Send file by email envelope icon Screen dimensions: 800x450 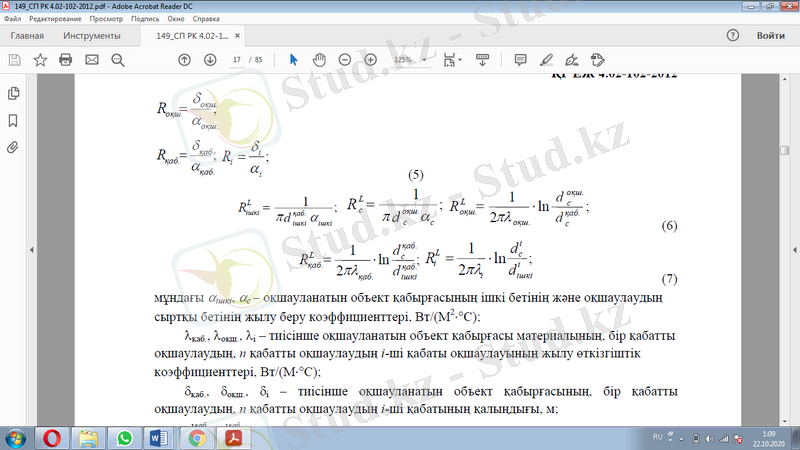click(x=92, y=60)
